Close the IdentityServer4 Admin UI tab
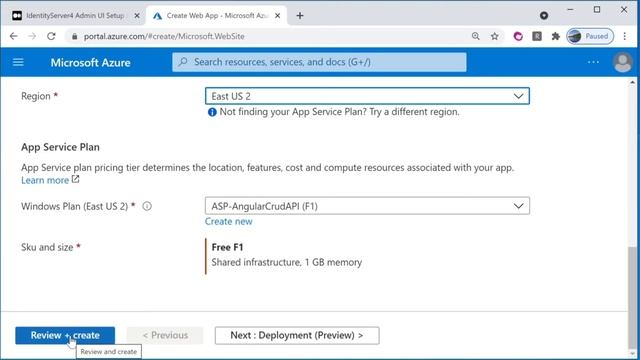 [137, 16]
